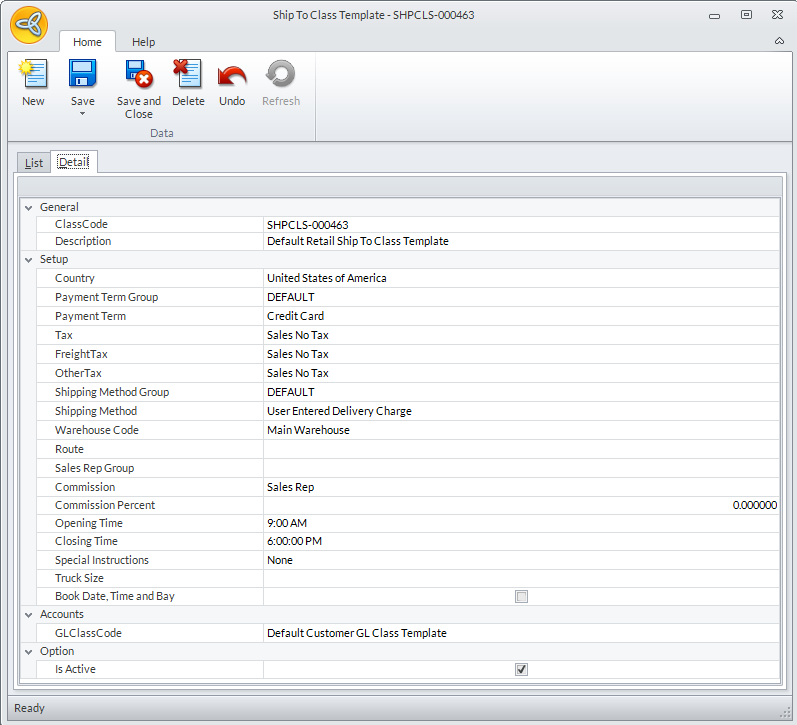Uncheck the Is Active checkbox
This screenshot has height=725, width=797.
pyautogui.click(x=521, y=670)
